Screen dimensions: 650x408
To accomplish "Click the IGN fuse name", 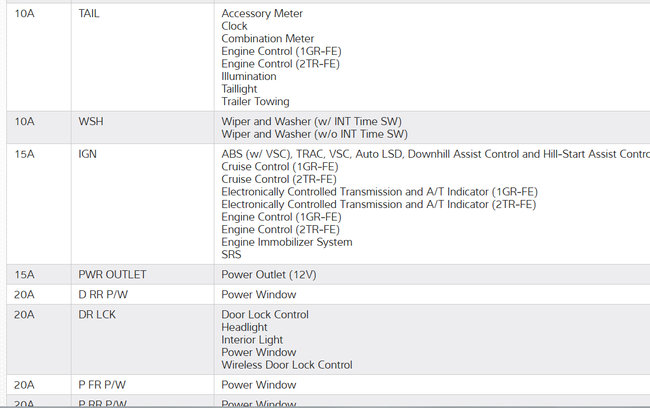I will (x=88, y=153).
